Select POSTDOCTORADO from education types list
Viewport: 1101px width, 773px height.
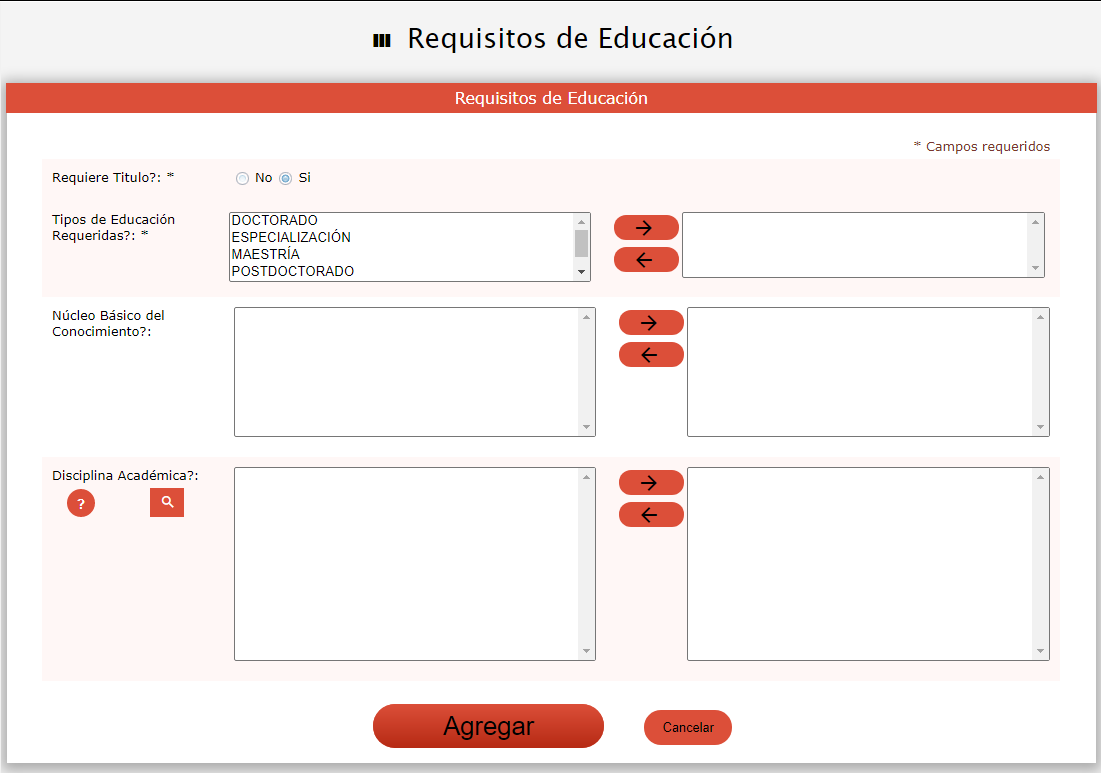click(x=293, y=272)
